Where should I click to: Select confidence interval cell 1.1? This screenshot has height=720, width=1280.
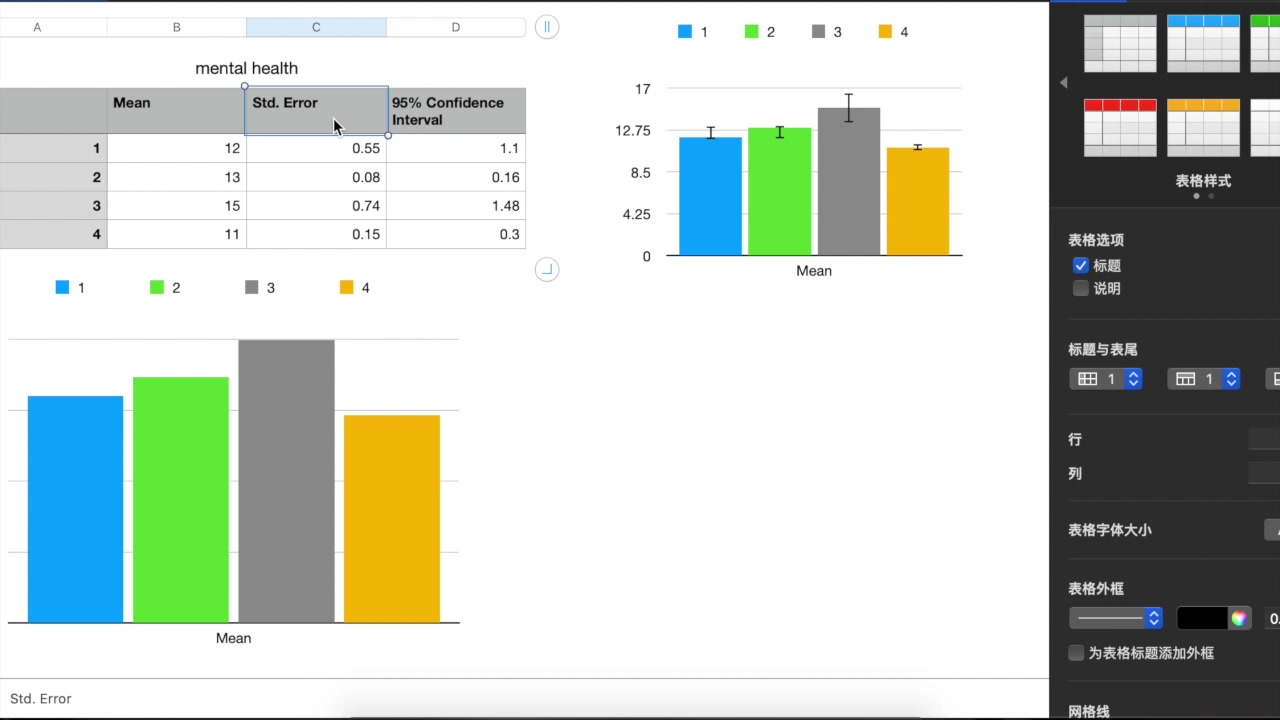(456, 148)
